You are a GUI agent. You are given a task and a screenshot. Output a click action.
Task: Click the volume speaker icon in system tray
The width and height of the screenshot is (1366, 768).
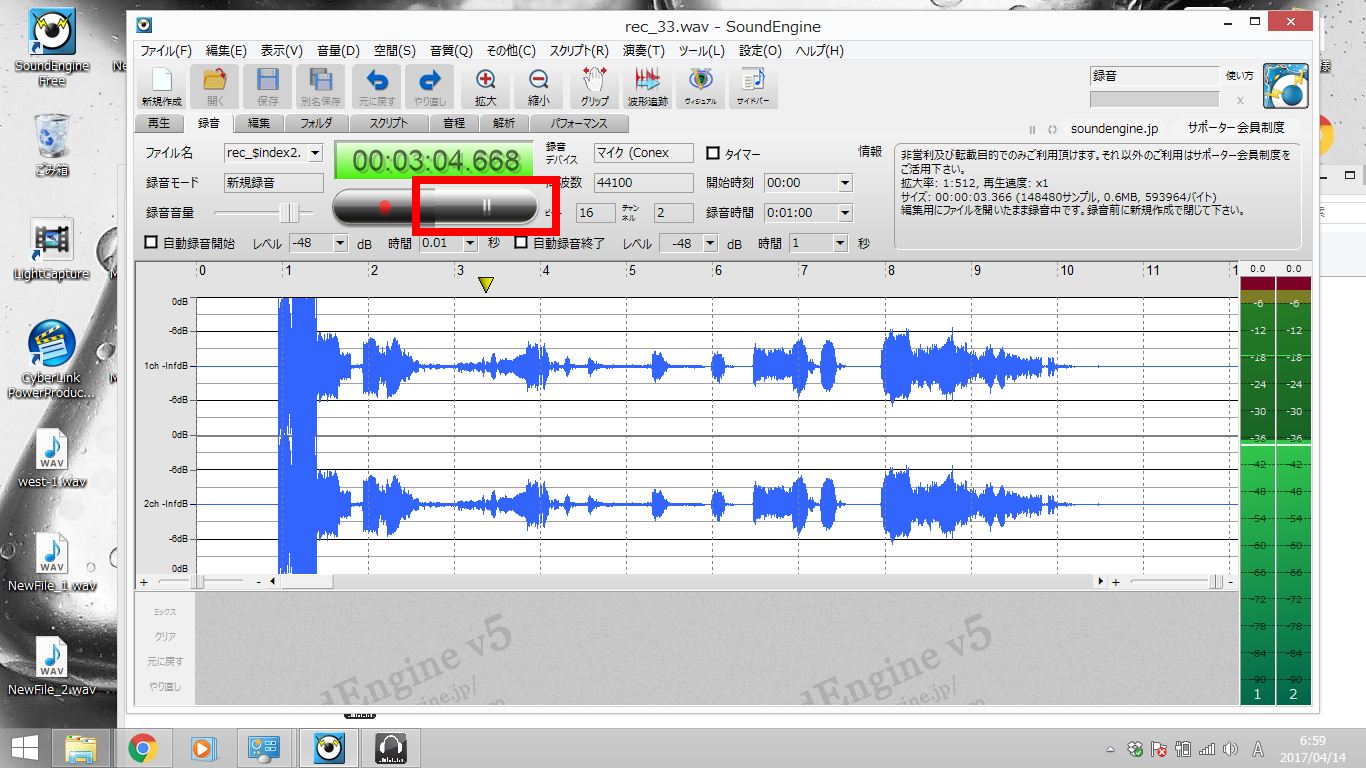coord(1231,749)
